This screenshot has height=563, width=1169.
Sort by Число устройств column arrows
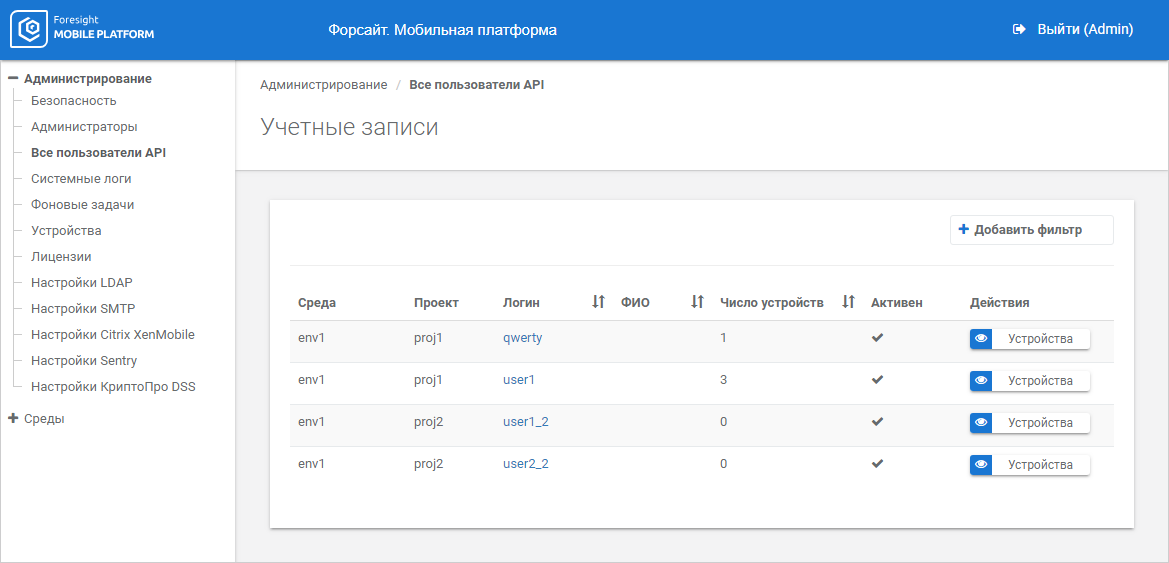click(x=848, y=302)
